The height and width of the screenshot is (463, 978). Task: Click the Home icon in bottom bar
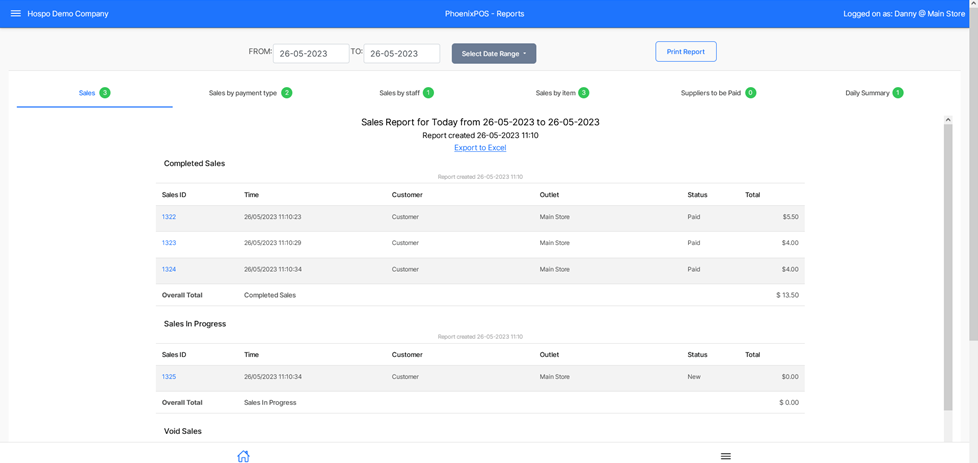pyautogui.click(x=243, y=456)
